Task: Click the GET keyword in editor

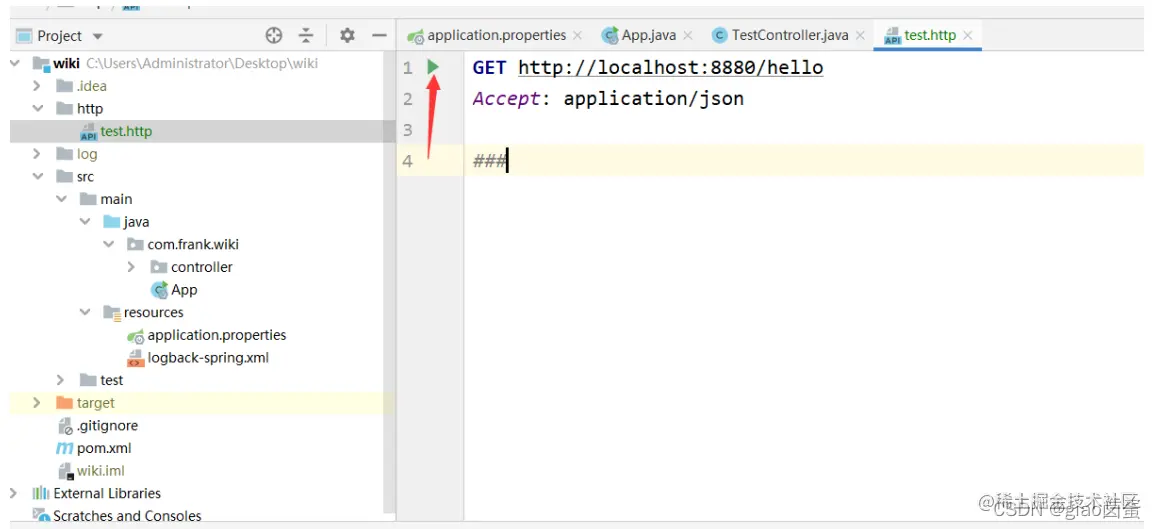Action: (490, 68)
